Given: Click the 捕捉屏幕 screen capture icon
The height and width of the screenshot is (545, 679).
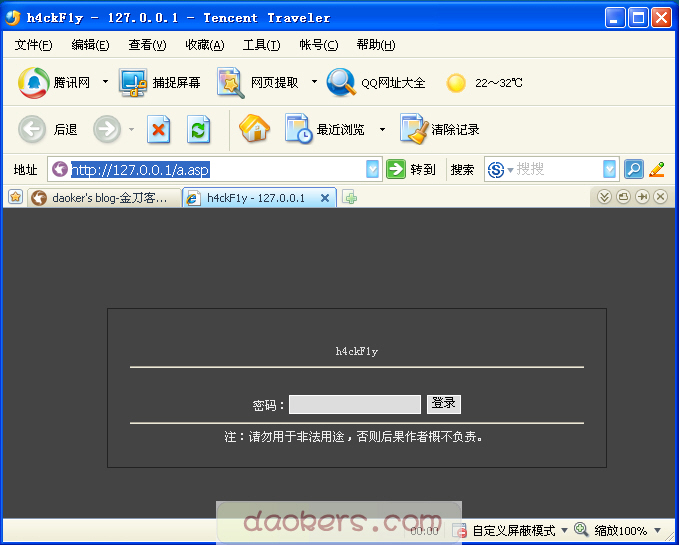Looking at the screenshot, I should pos(133,82).
